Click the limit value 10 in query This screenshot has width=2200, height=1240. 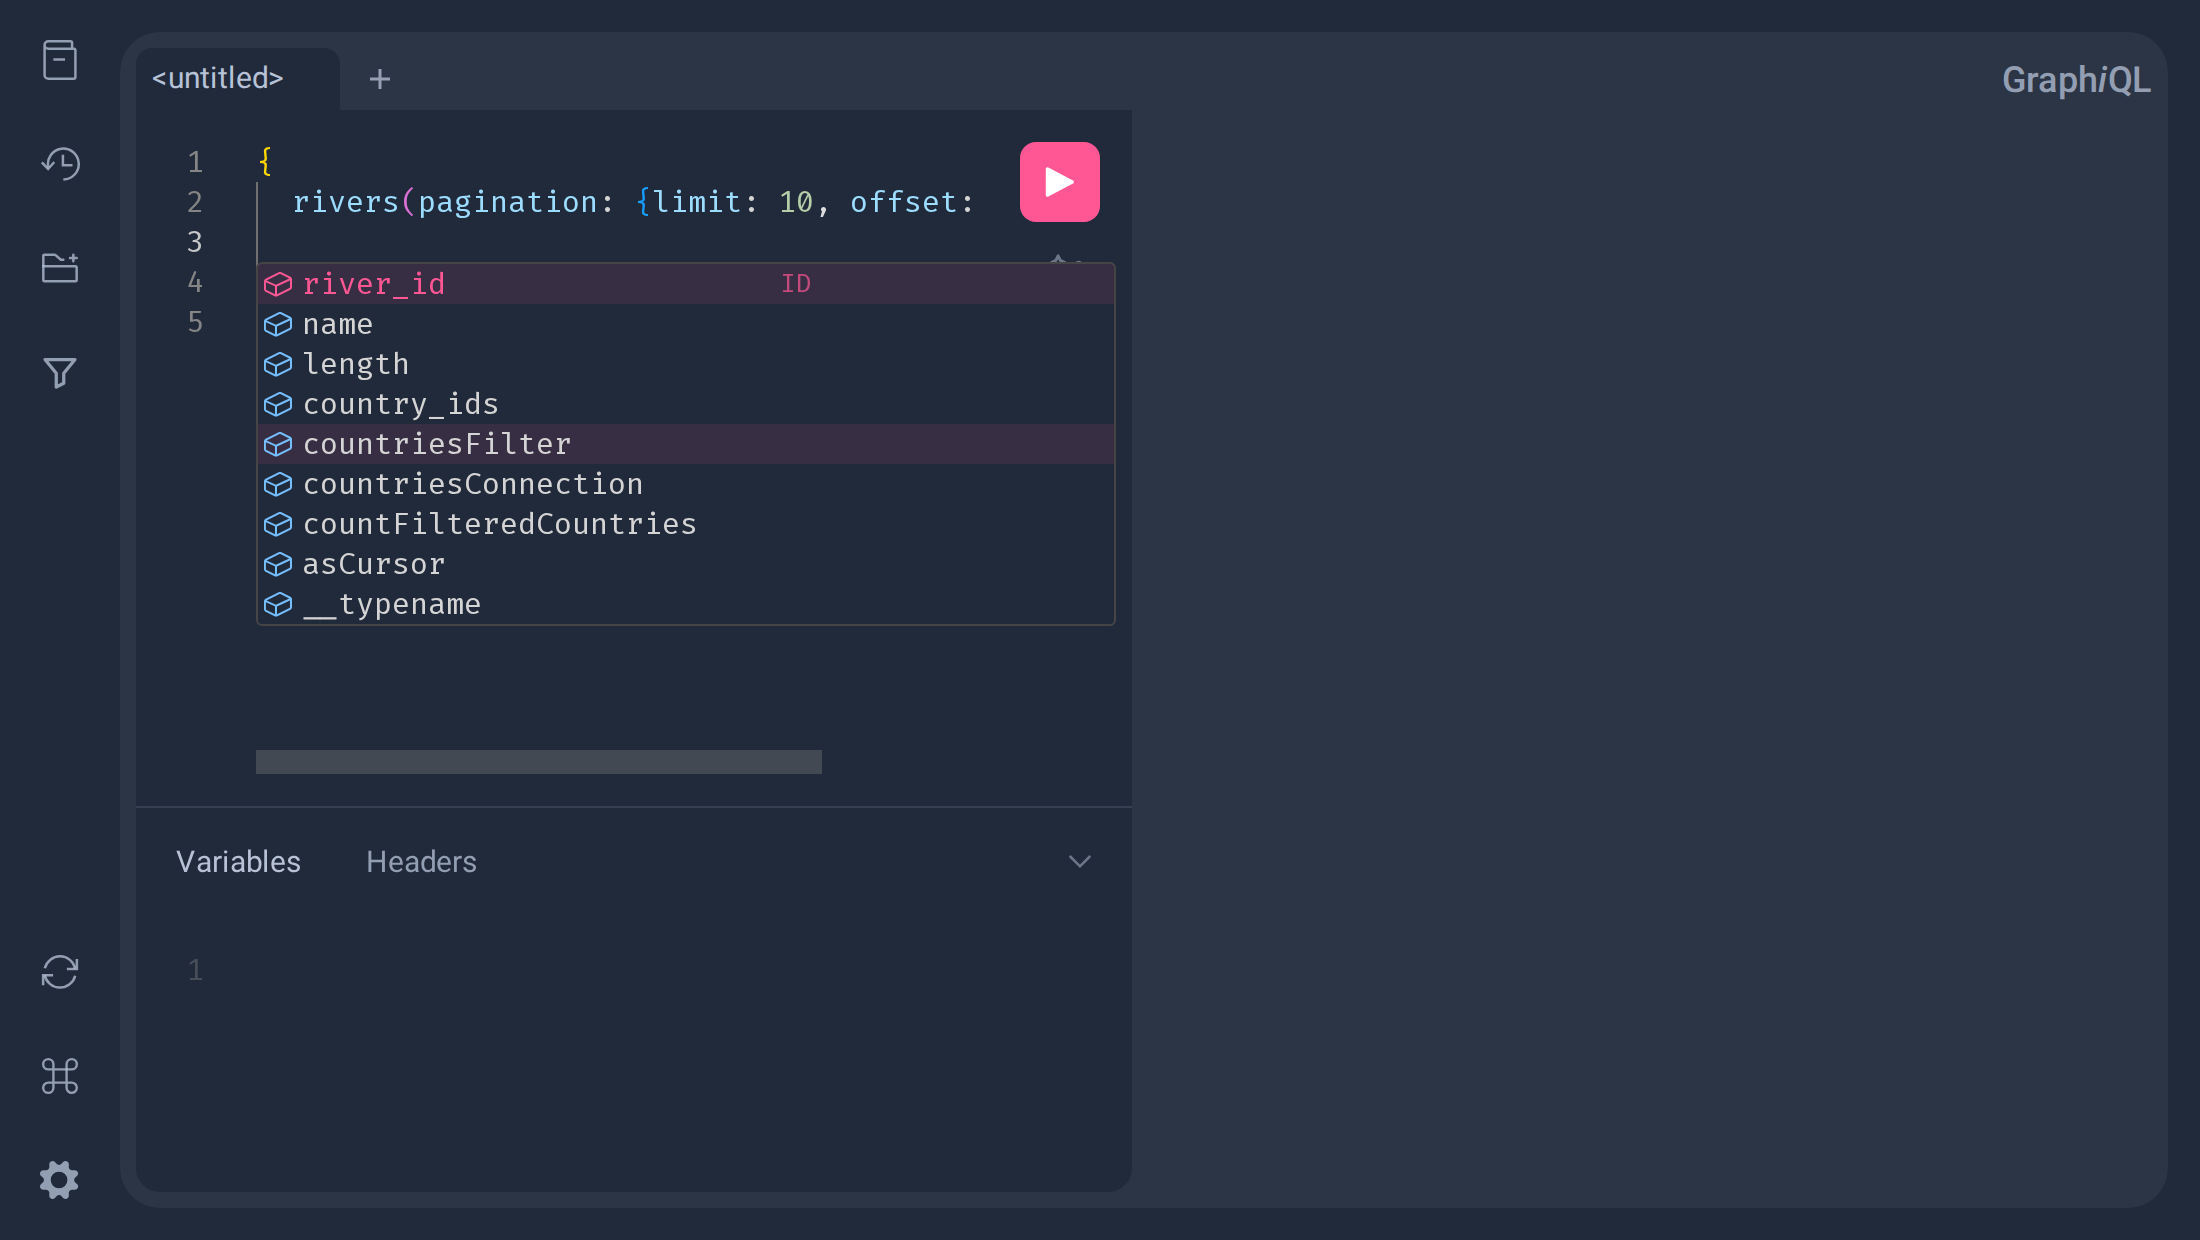[796, 202]
